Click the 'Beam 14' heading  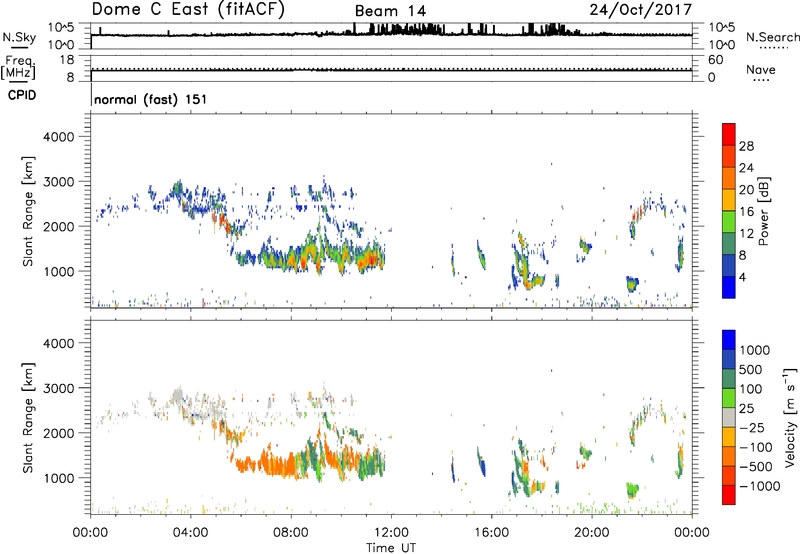(390, 11)
